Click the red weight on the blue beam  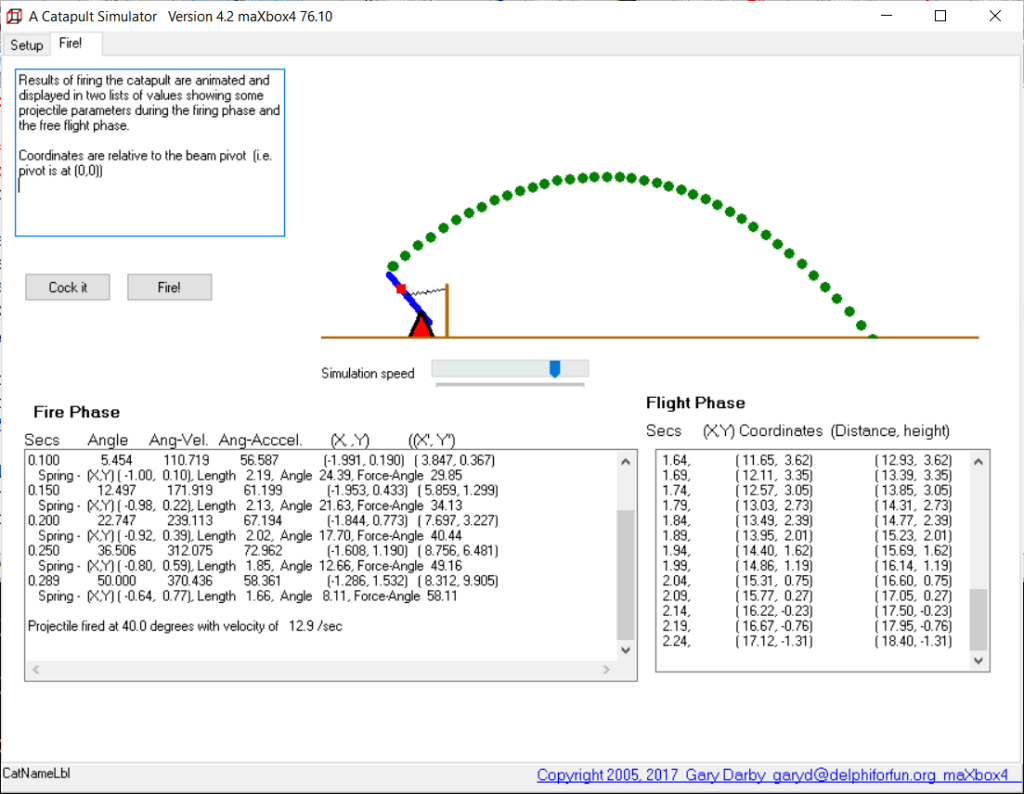tap(401, 289)
